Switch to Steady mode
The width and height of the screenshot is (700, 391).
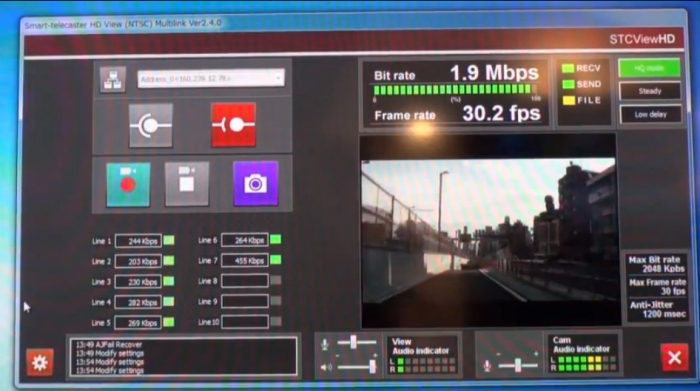(650, 91)
